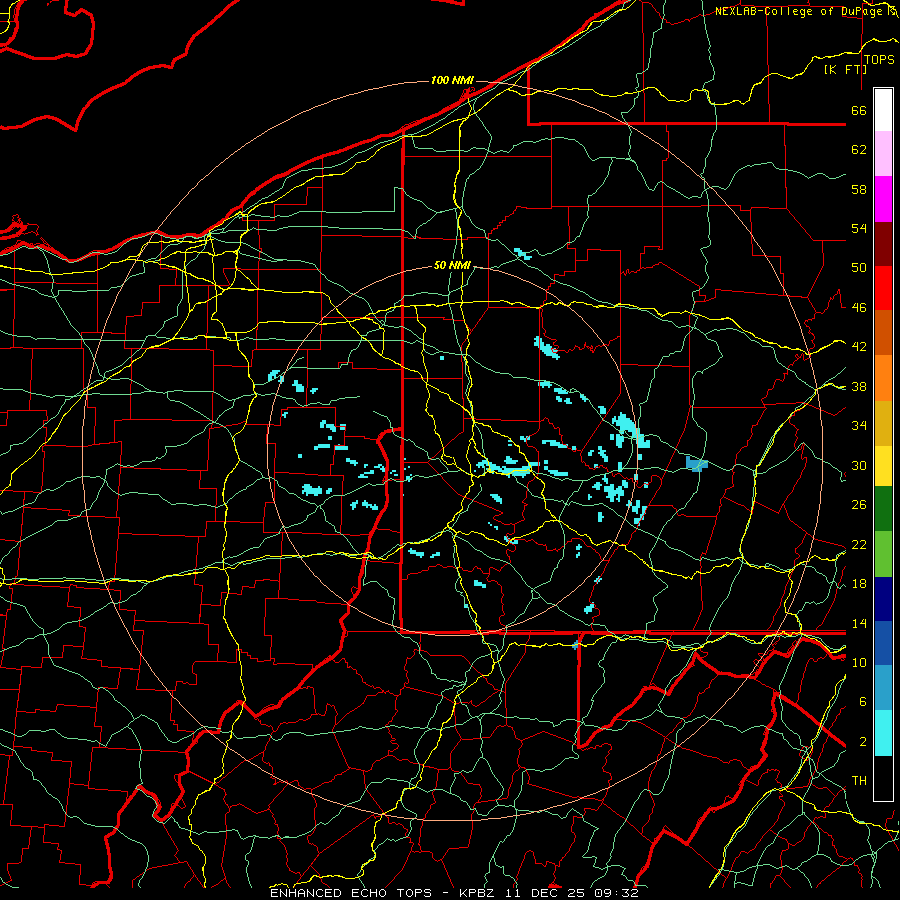Pick the magenta legend color swatch

[x=883, y=199]
